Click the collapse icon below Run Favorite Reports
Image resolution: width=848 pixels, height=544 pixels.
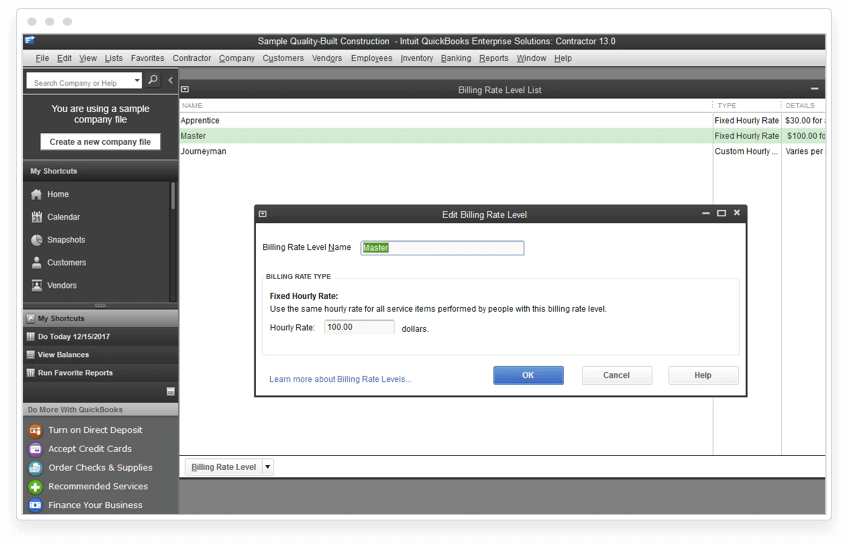[170, 392]
